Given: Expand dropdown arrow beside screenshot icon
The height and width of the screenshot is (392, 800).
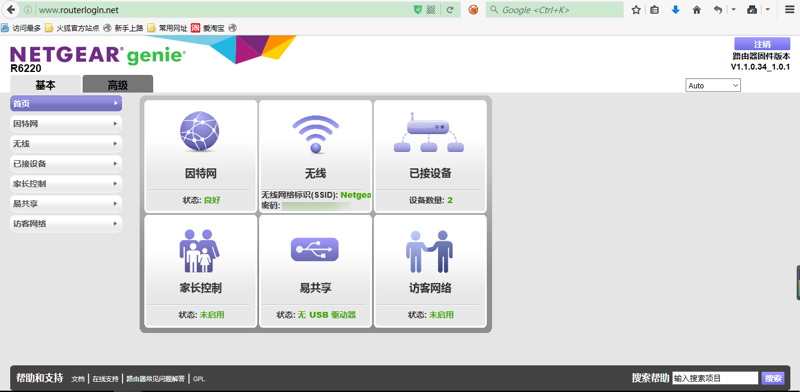Looking at the screenshot, I should (x=767, y=10).
